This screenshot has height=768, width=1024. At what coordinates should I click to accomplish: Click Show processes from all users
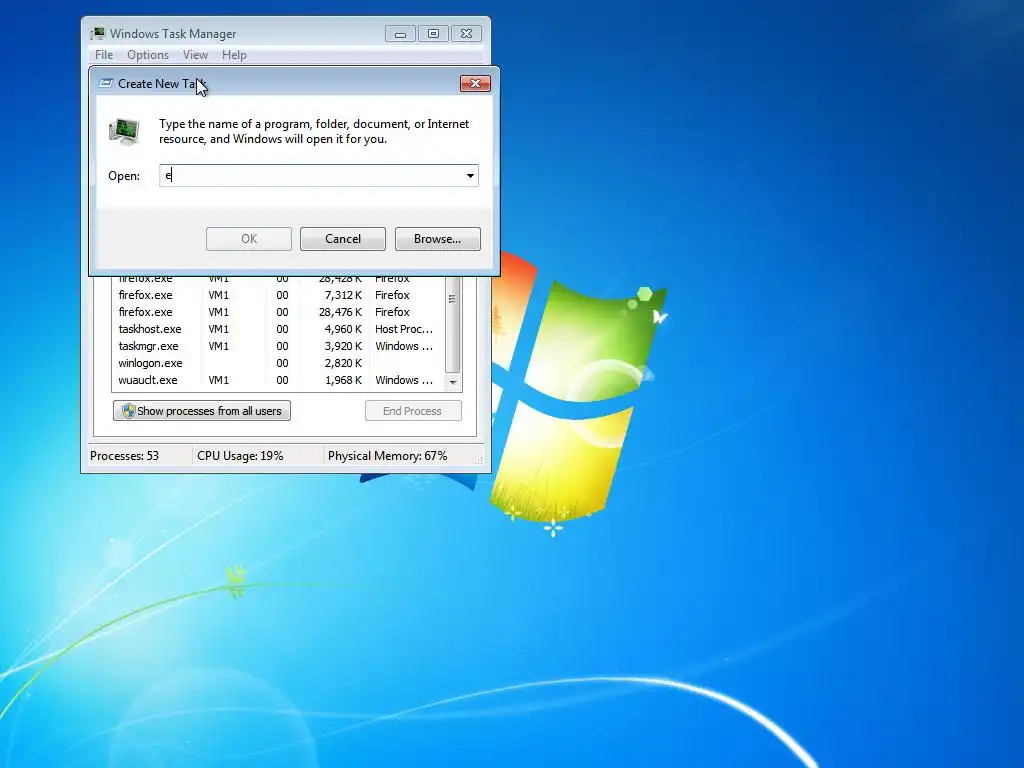[202, 411]
